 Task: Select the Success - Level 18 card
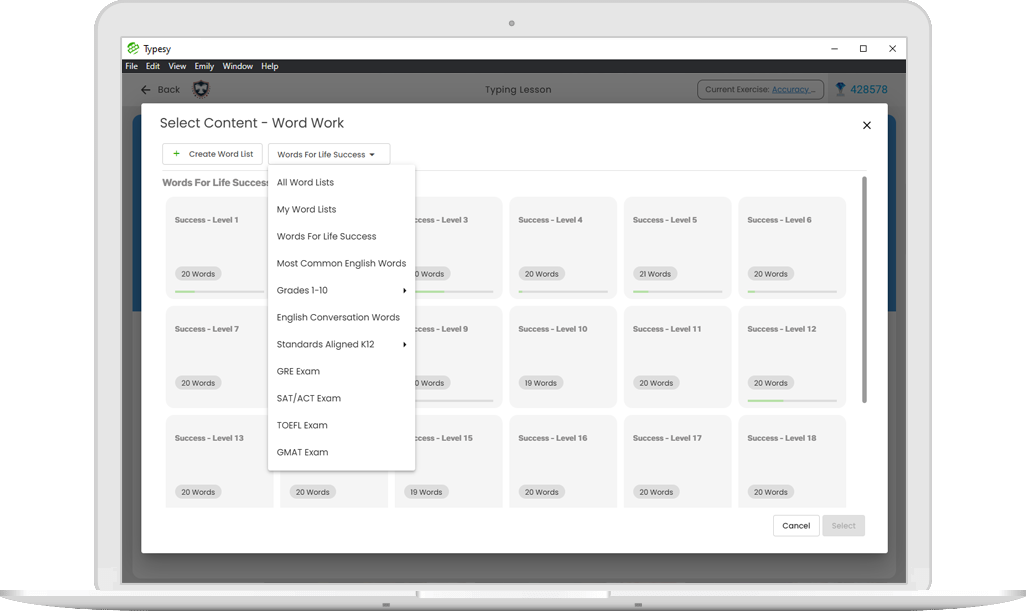click(792, 461)
